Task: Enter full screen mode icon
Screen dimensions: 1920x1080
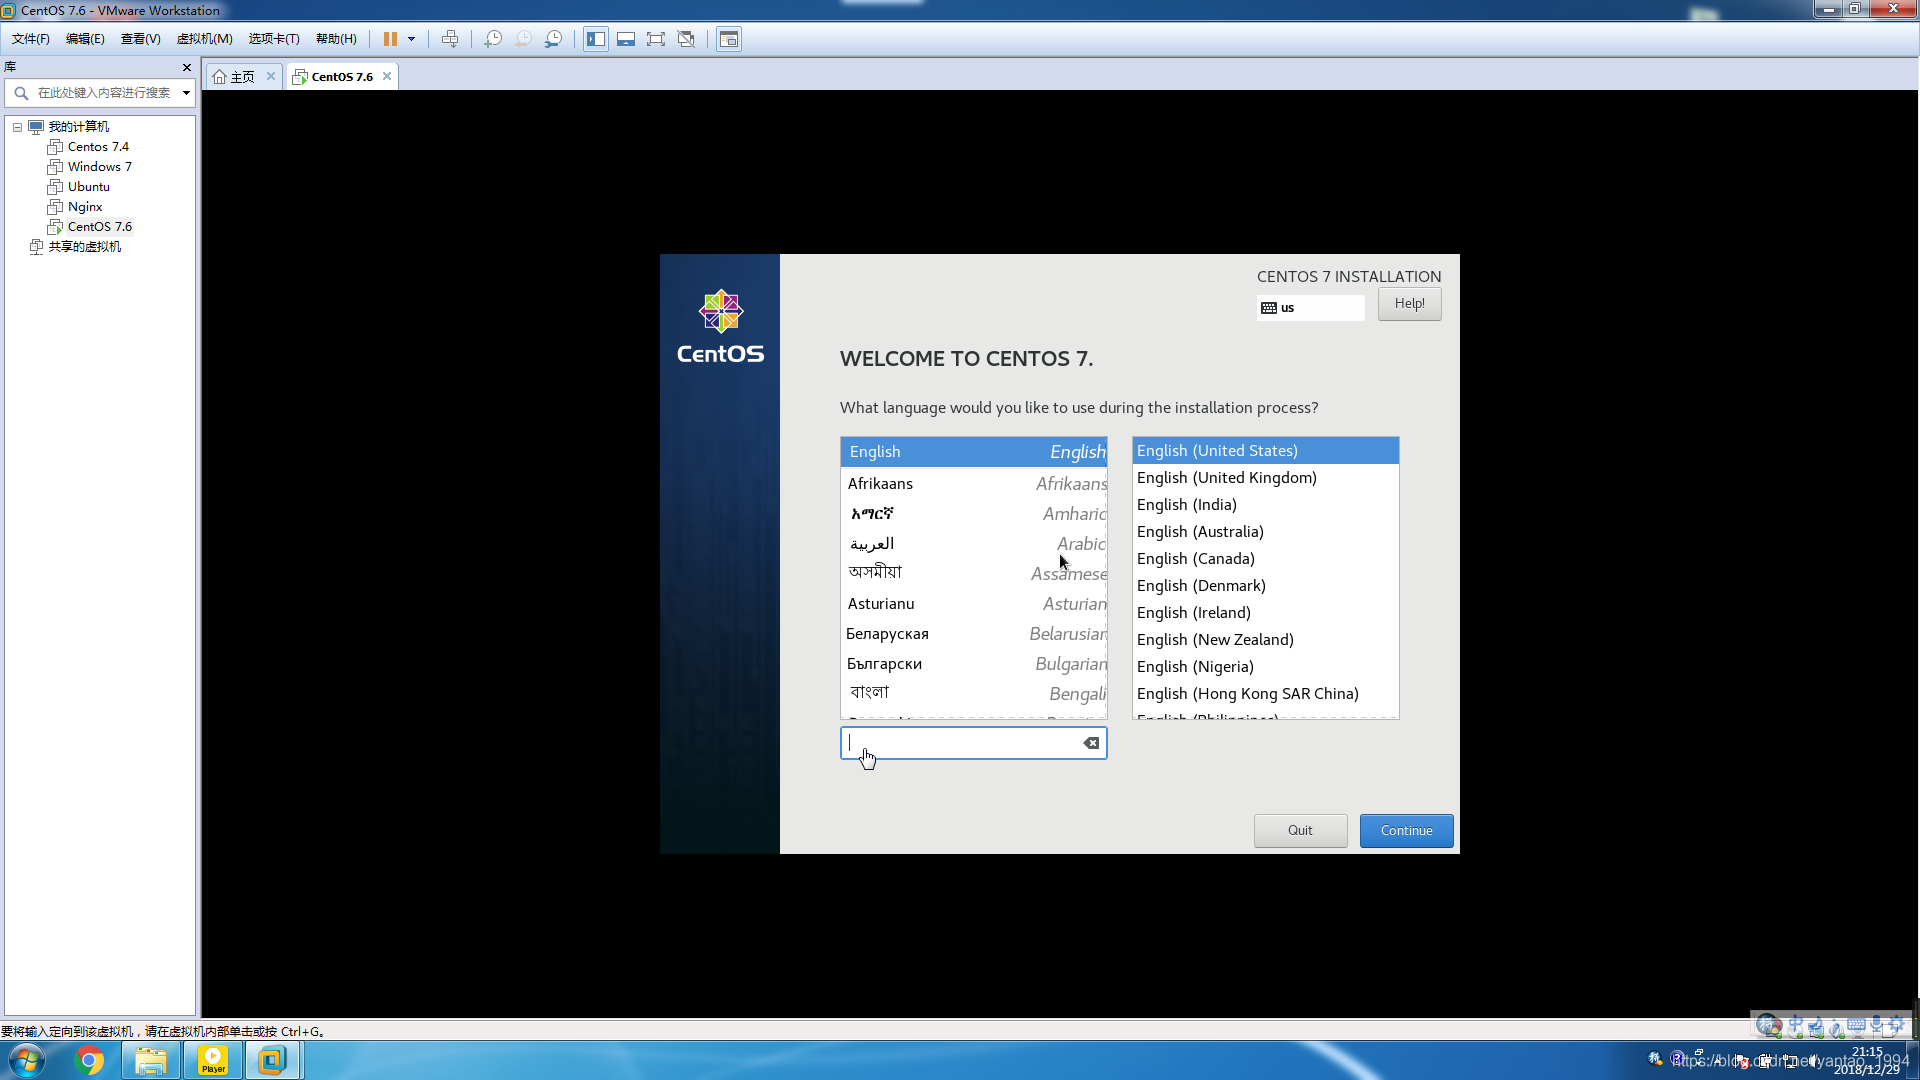Action: pos(656,39)
